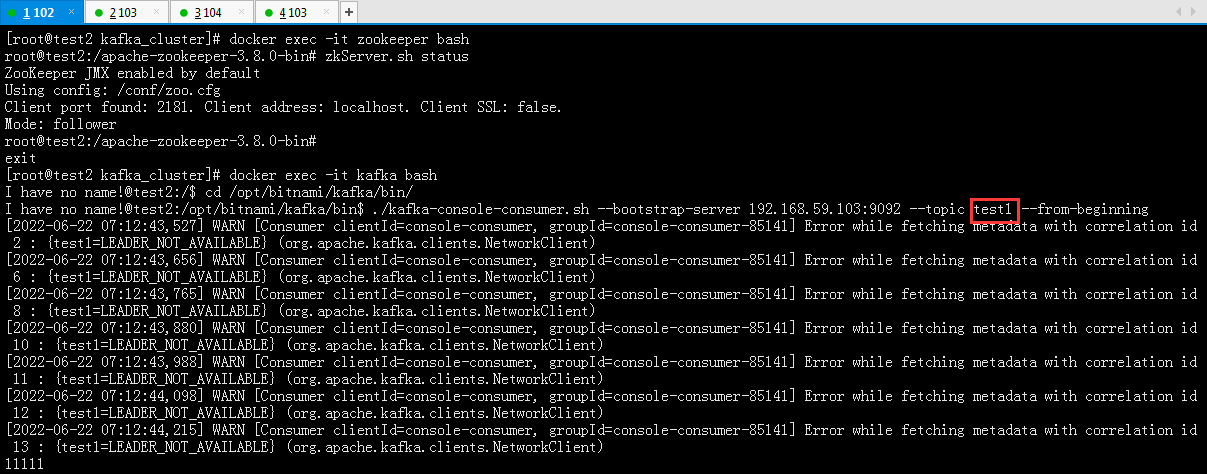
Task: Click the zkServer.sh status command line
Action: 237,56
